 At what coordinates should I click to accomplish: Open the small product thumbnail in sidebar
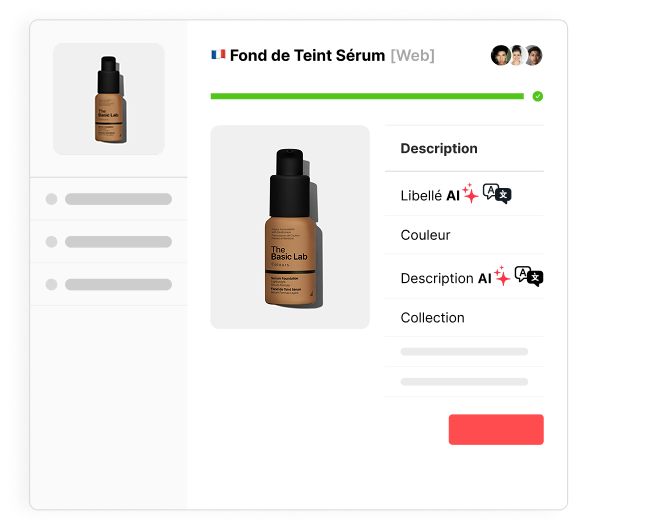coord(109,99)
